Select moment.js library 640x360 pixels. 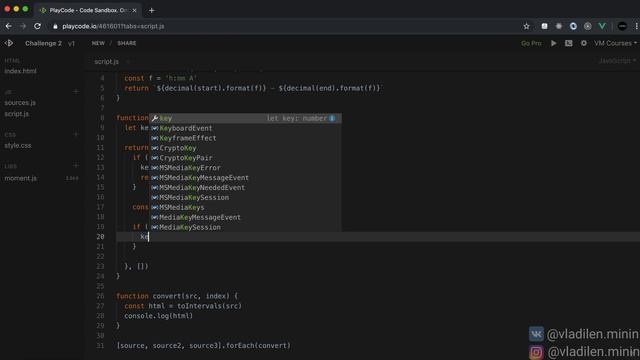(x=21, y=178)
